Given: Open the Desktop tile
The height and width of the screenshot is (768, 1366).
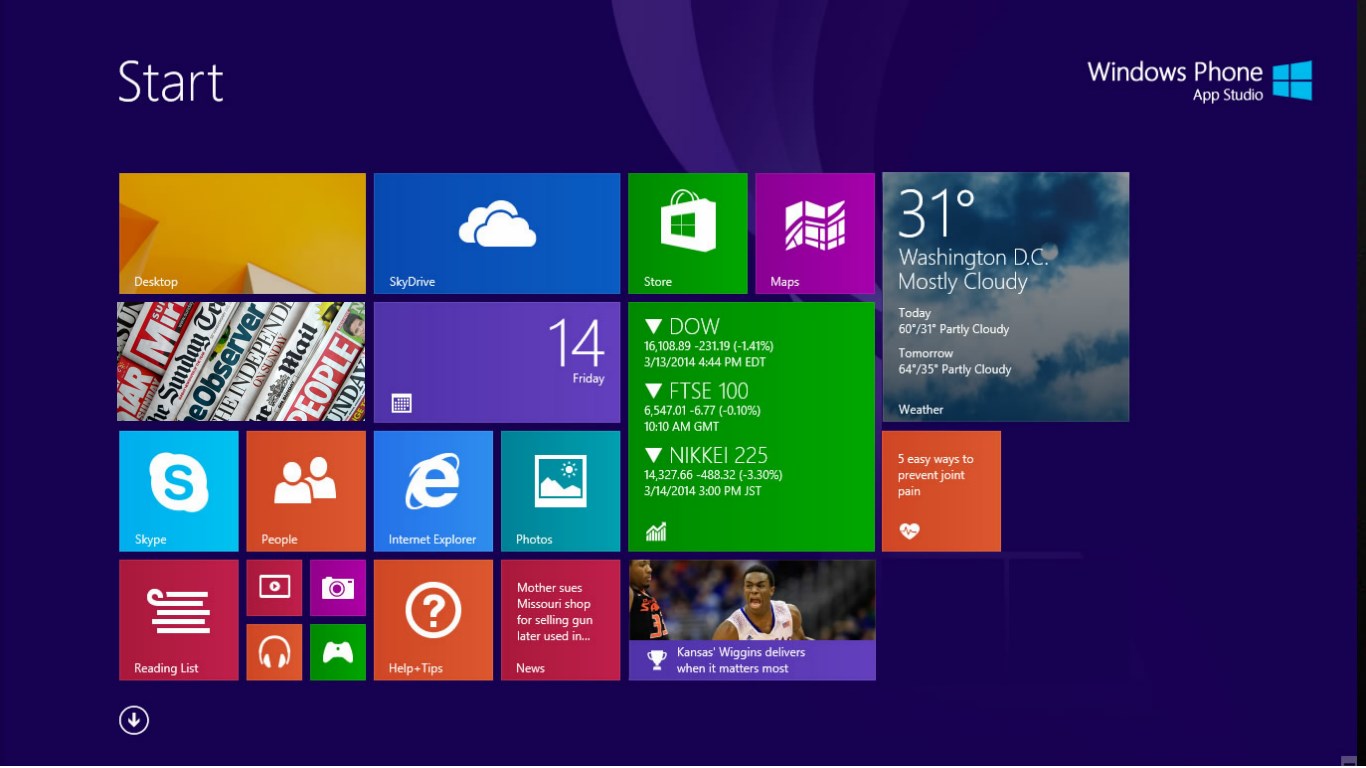Looking at the screenshot, I should pyautogui.click(x=242, y=233).
